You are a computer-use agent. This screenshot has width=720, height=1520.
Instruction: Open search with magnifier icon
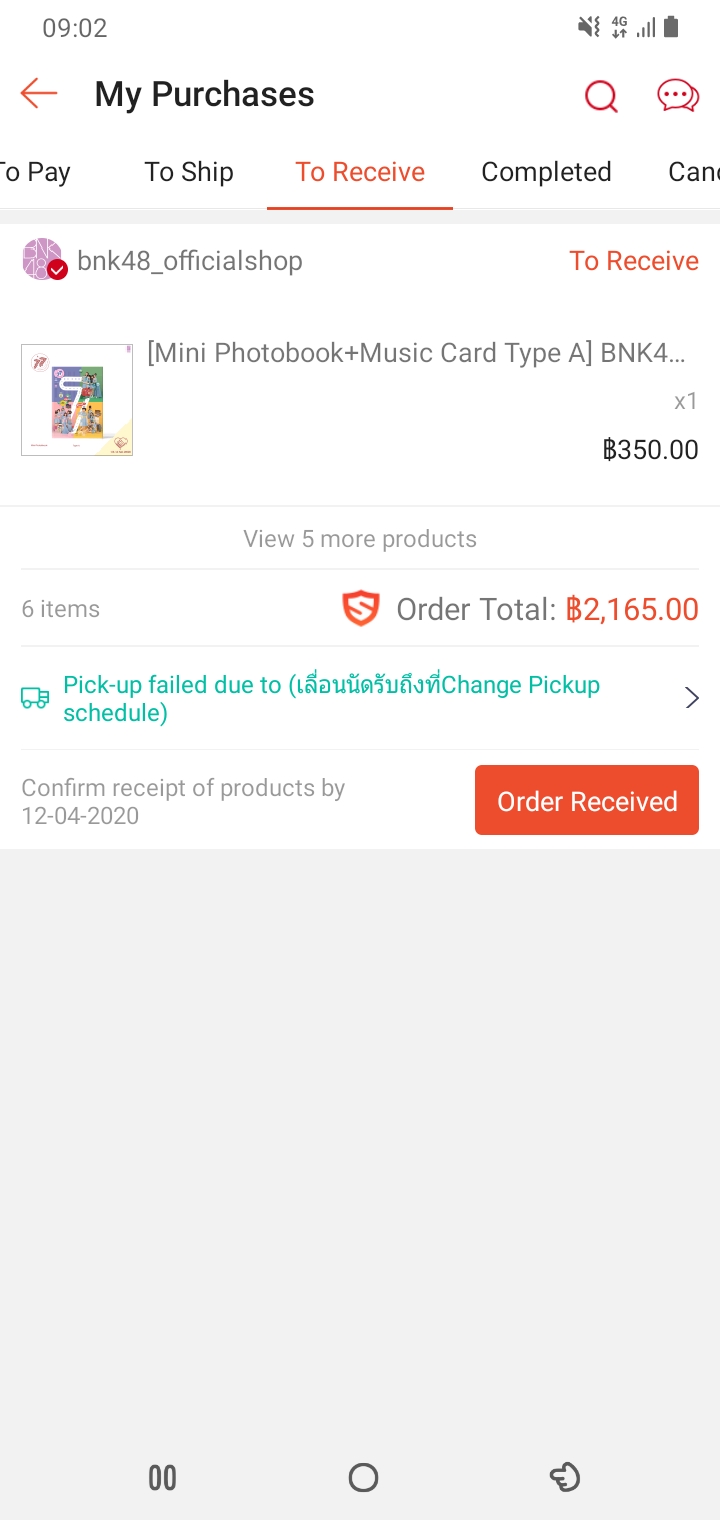click(x=601, y=96)
